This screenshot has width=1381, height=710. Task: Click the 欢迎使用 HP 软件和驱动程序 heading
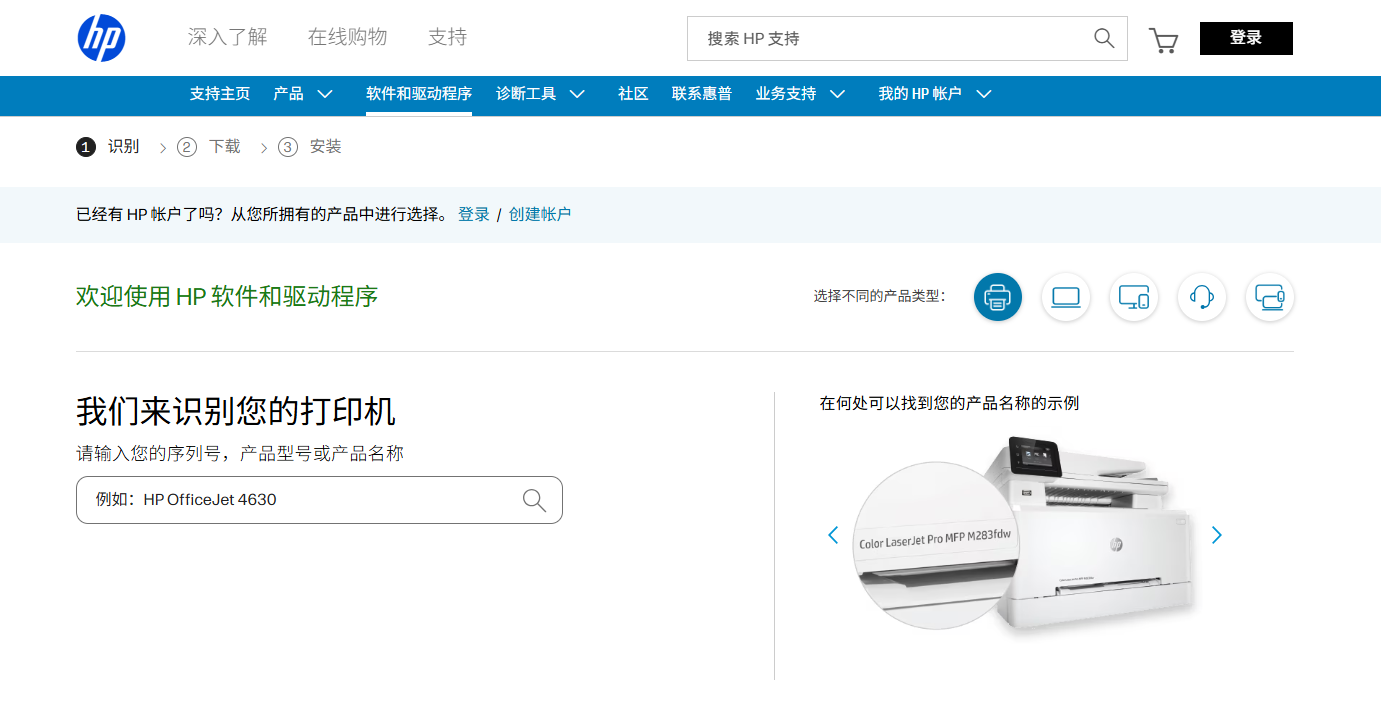[x=227, y=297]
